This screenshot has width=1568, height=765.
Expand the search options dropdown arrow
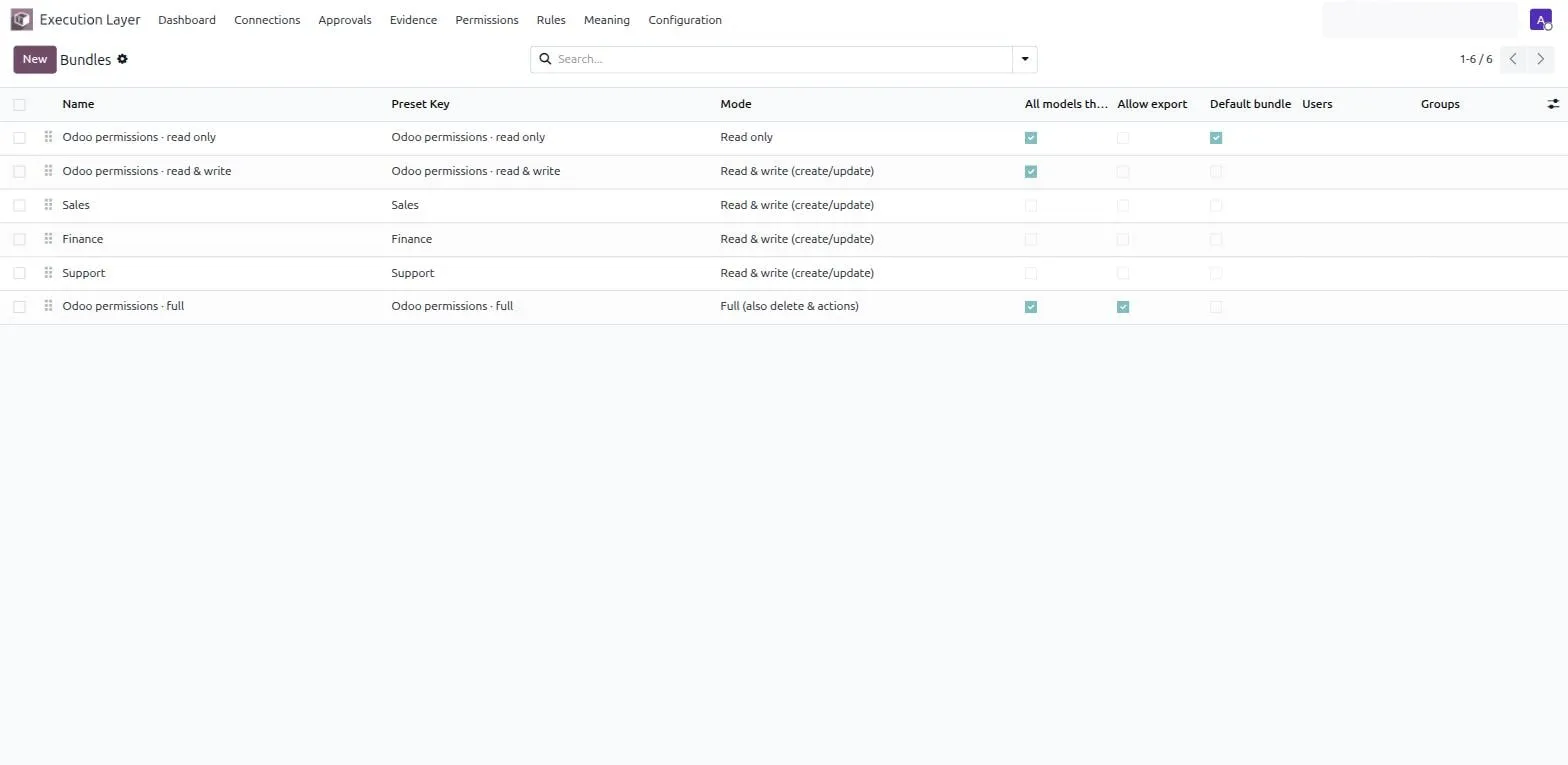1025,59
